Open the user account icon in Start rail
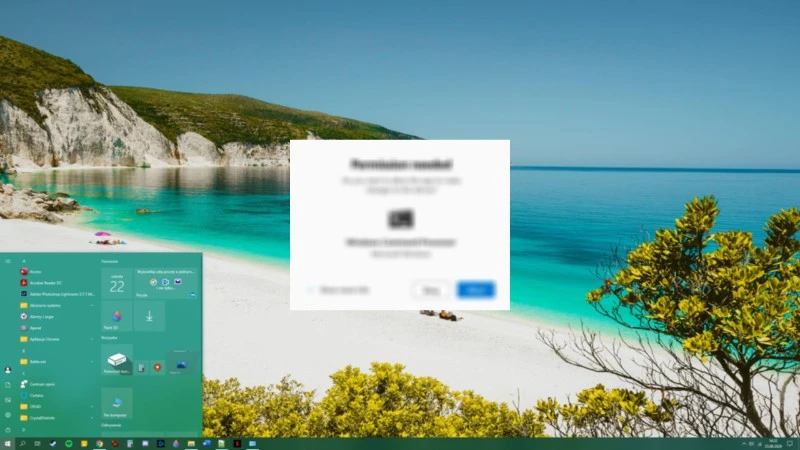 click(x=8, y=369)
